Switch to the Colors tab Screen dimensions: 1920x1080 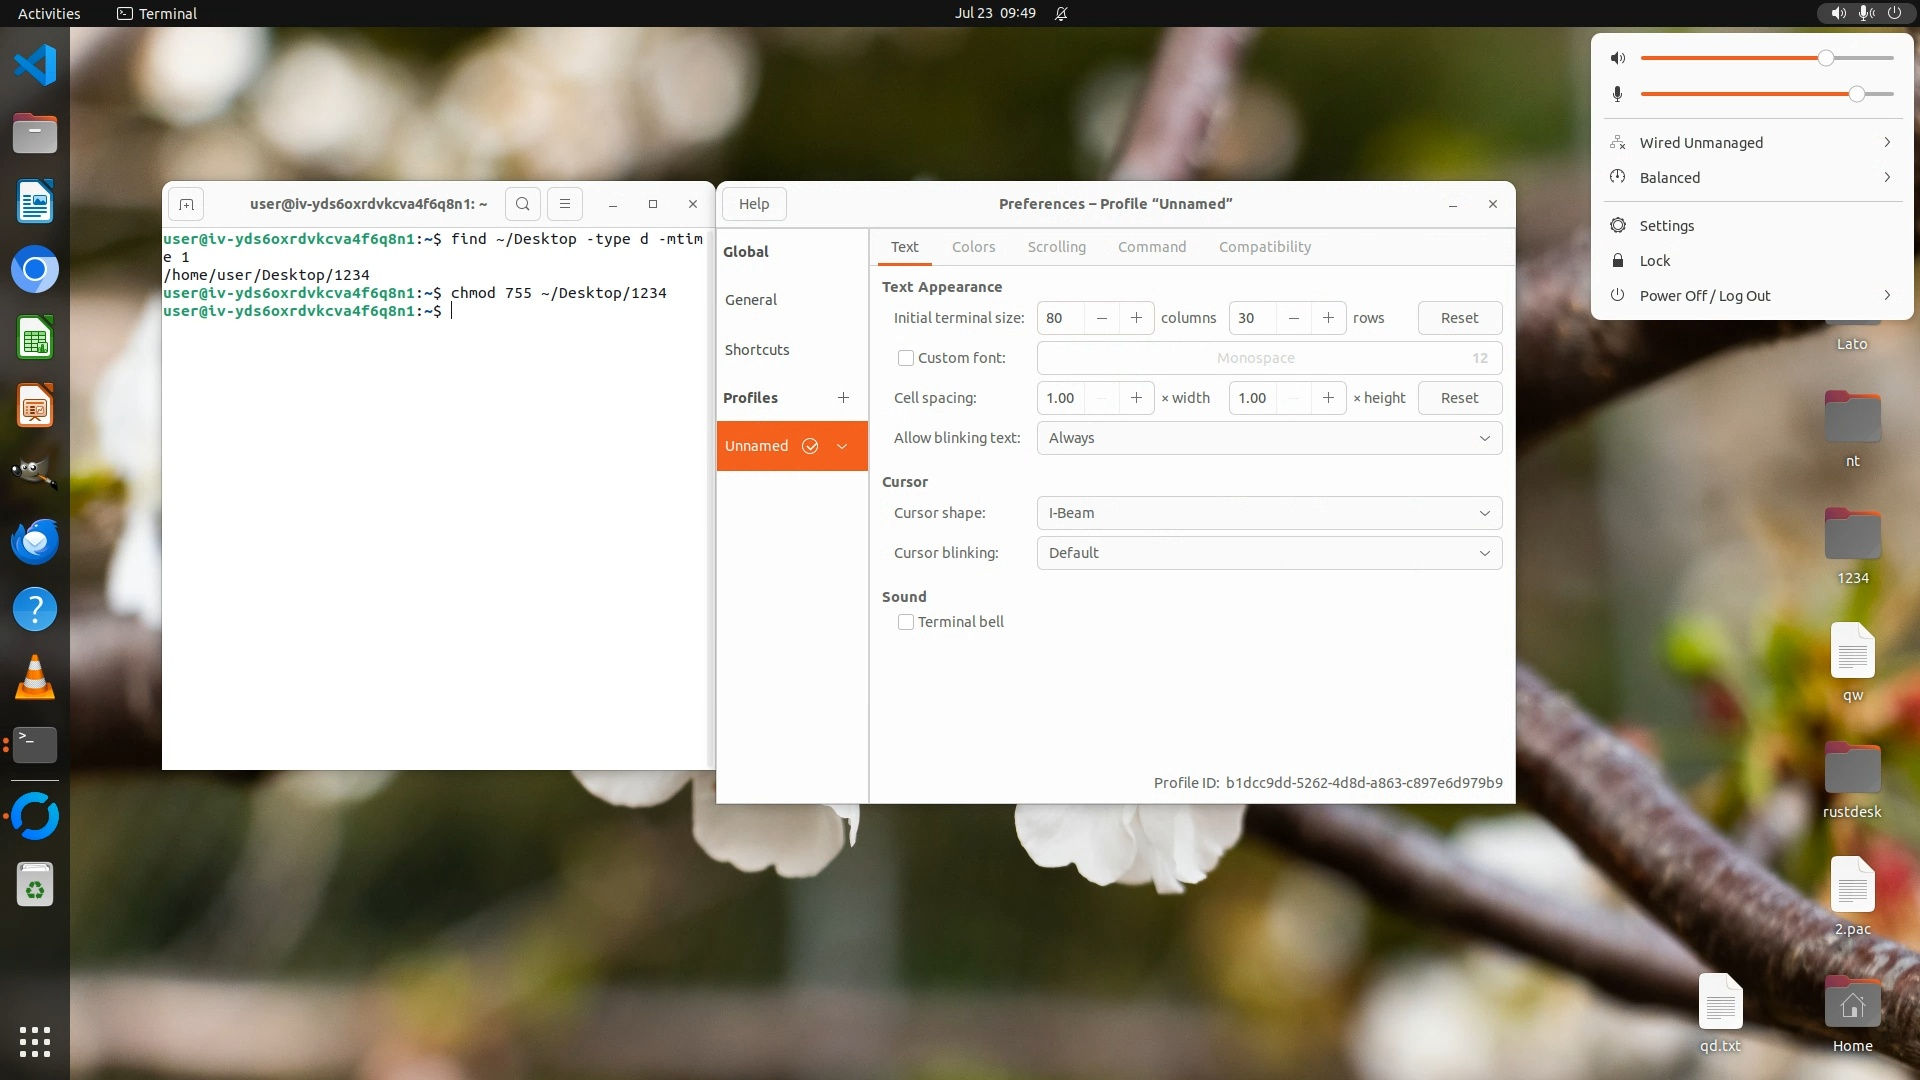973,247
